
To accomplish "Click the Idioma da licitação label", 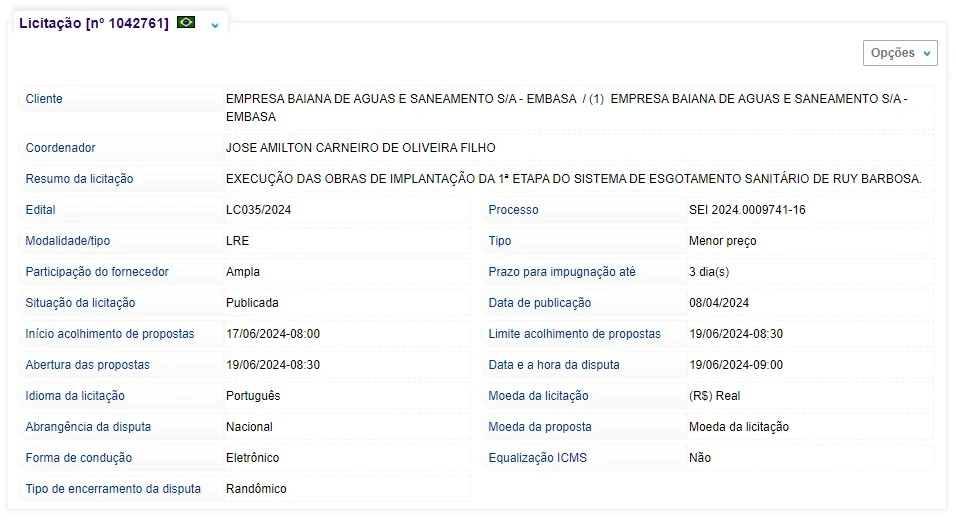I will coord(75,396).
